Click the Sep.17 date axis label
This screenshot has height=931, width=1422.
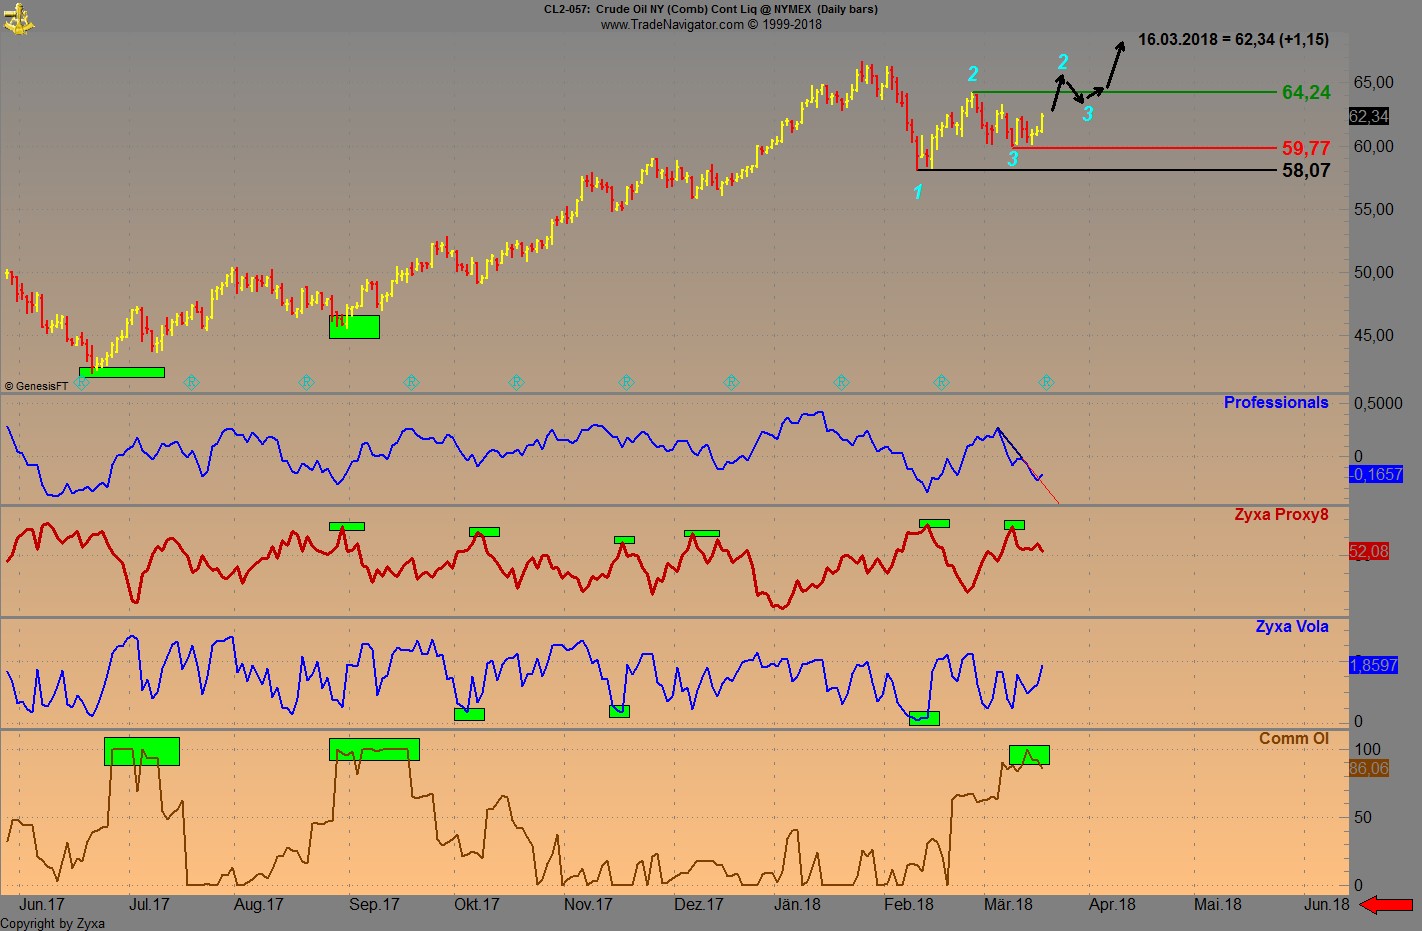pos(374,905)
